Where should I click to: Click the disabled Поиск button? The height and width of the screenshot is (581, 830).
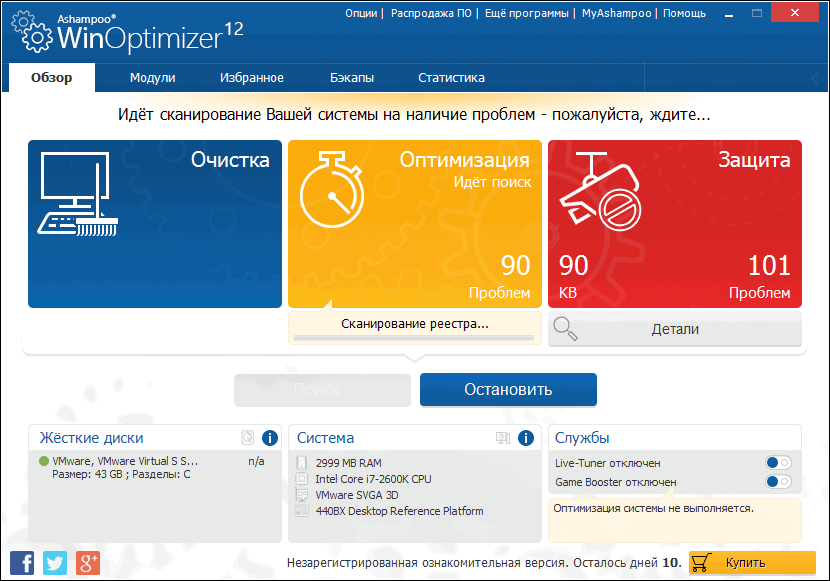click(322, 390)
